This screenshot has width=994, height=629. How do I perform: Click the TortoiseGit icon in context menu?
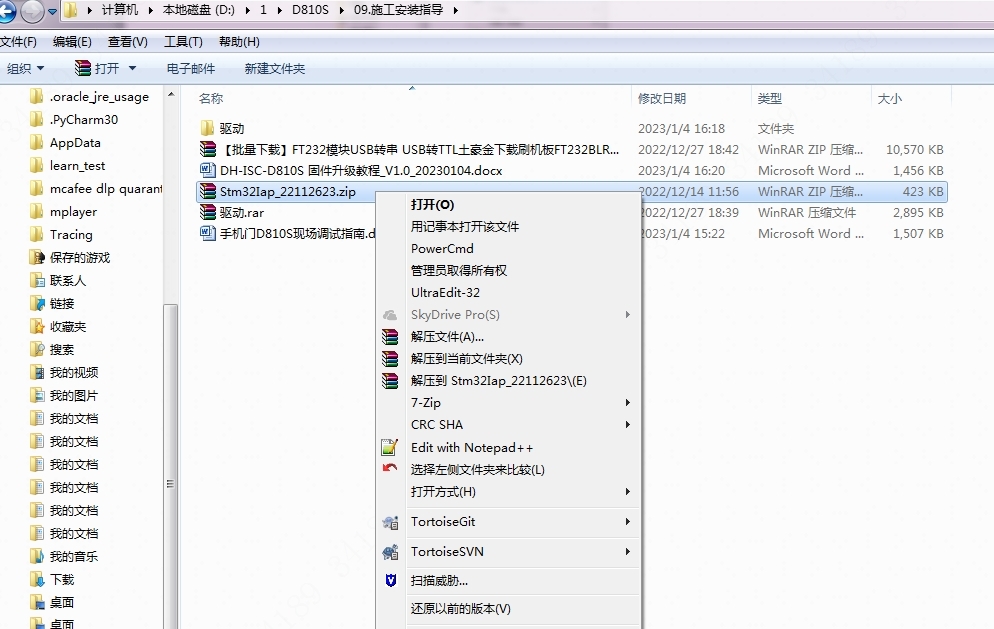tap(390, 522)
